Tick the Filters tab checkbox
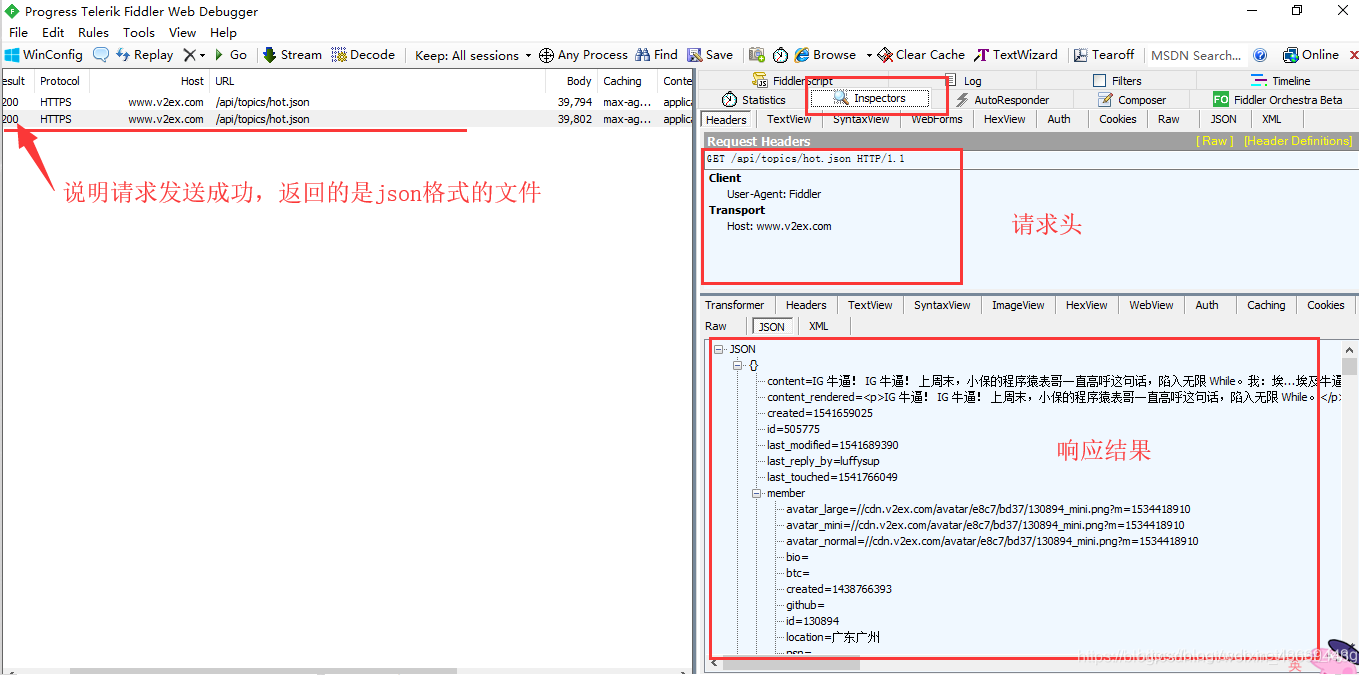This screenshot has height=675, width=1359. tap(1100, 81)
